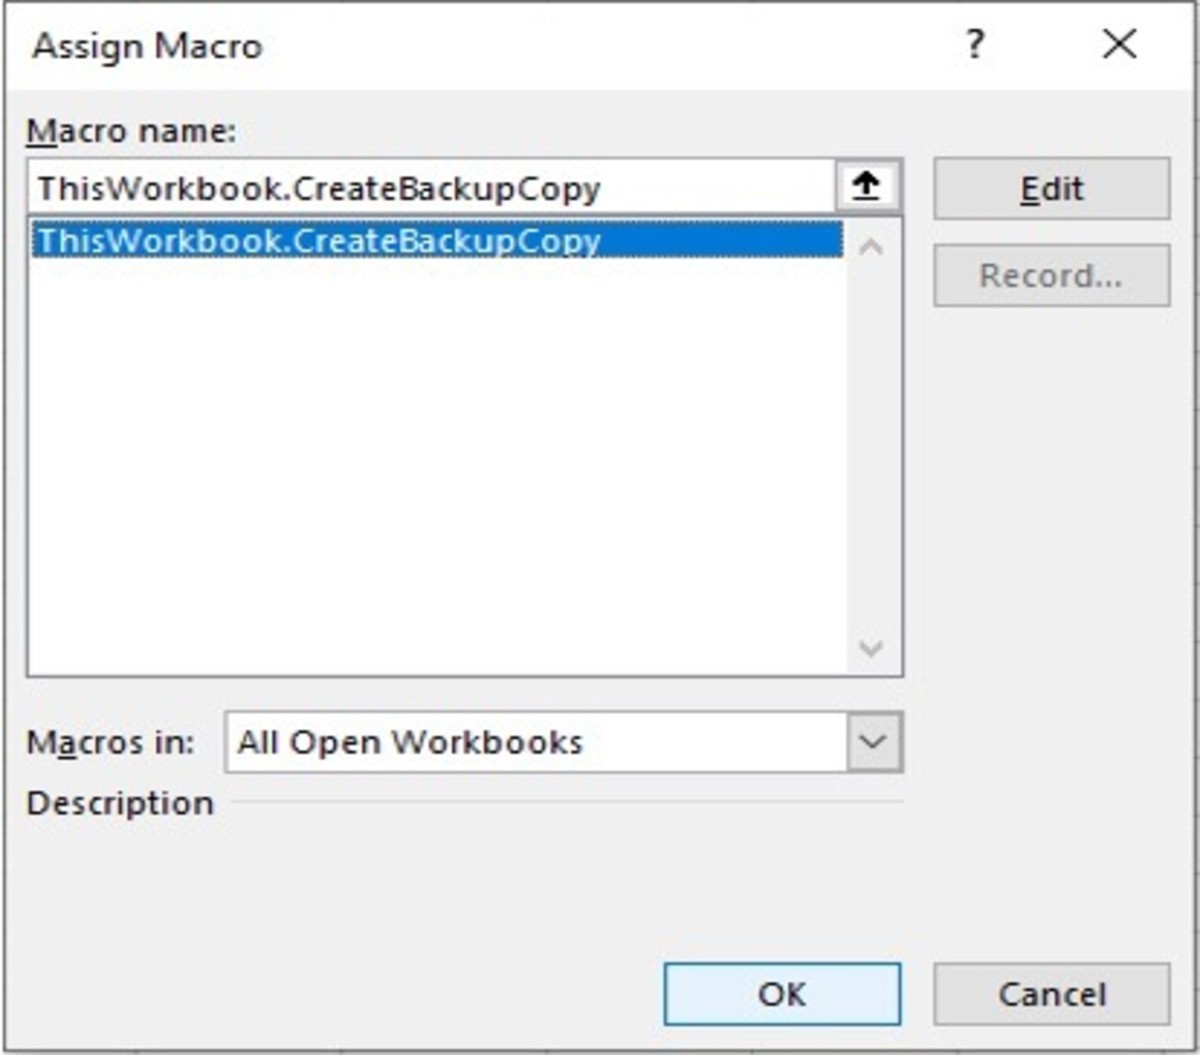Open the All Open Workbooks combo box
This screenshot has height=1055, width=1200.
[x=537, y=742]
